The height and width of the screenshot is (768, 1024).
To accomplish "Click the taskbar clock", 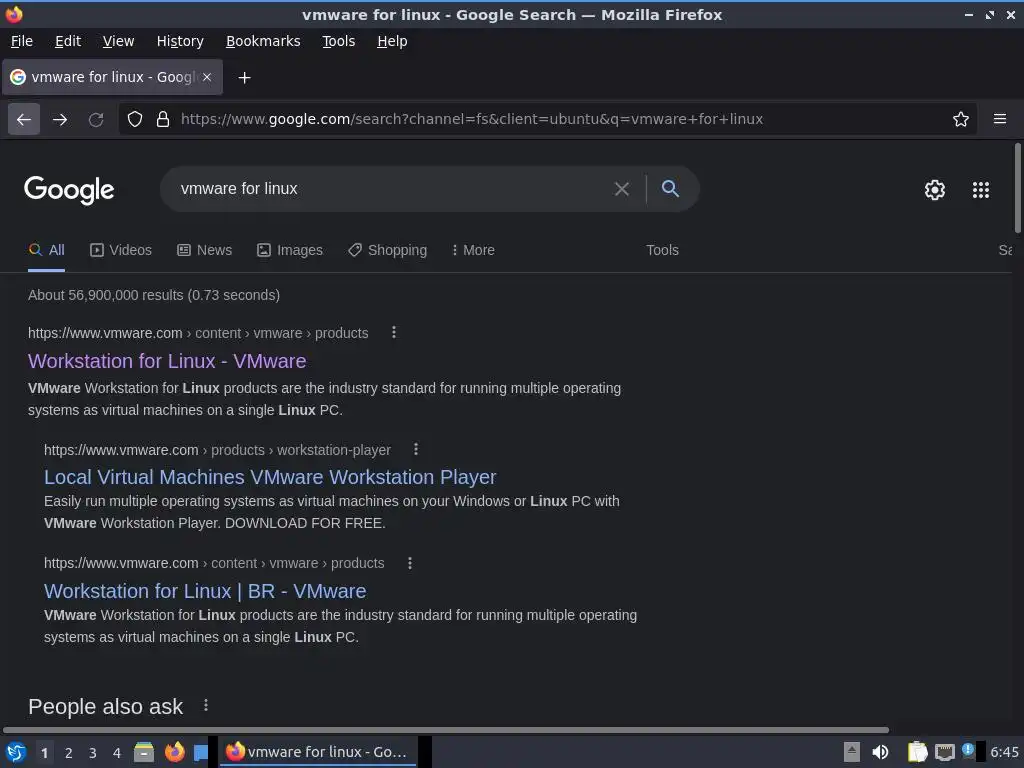I will (1004, 752).
